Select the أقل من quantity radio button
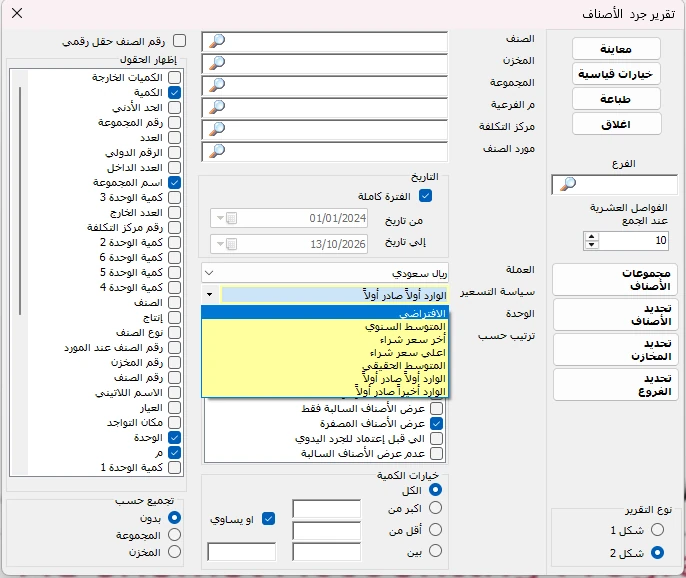Screen dimensions: 686x578 [435, 529]
